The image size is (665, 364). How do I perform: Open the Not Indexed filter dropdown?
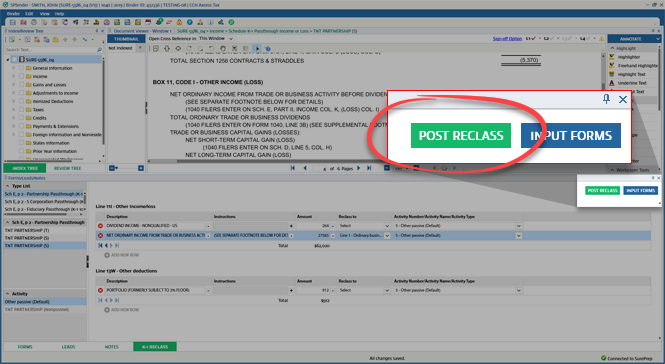(140, 48)
